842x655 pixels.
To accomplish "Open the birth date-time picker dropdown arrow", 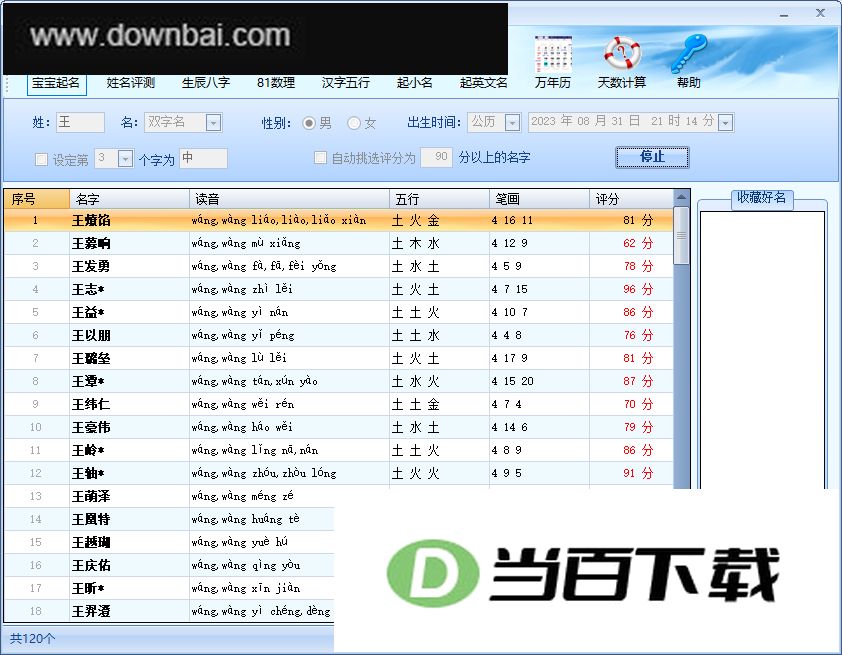I will pos(726,123).
